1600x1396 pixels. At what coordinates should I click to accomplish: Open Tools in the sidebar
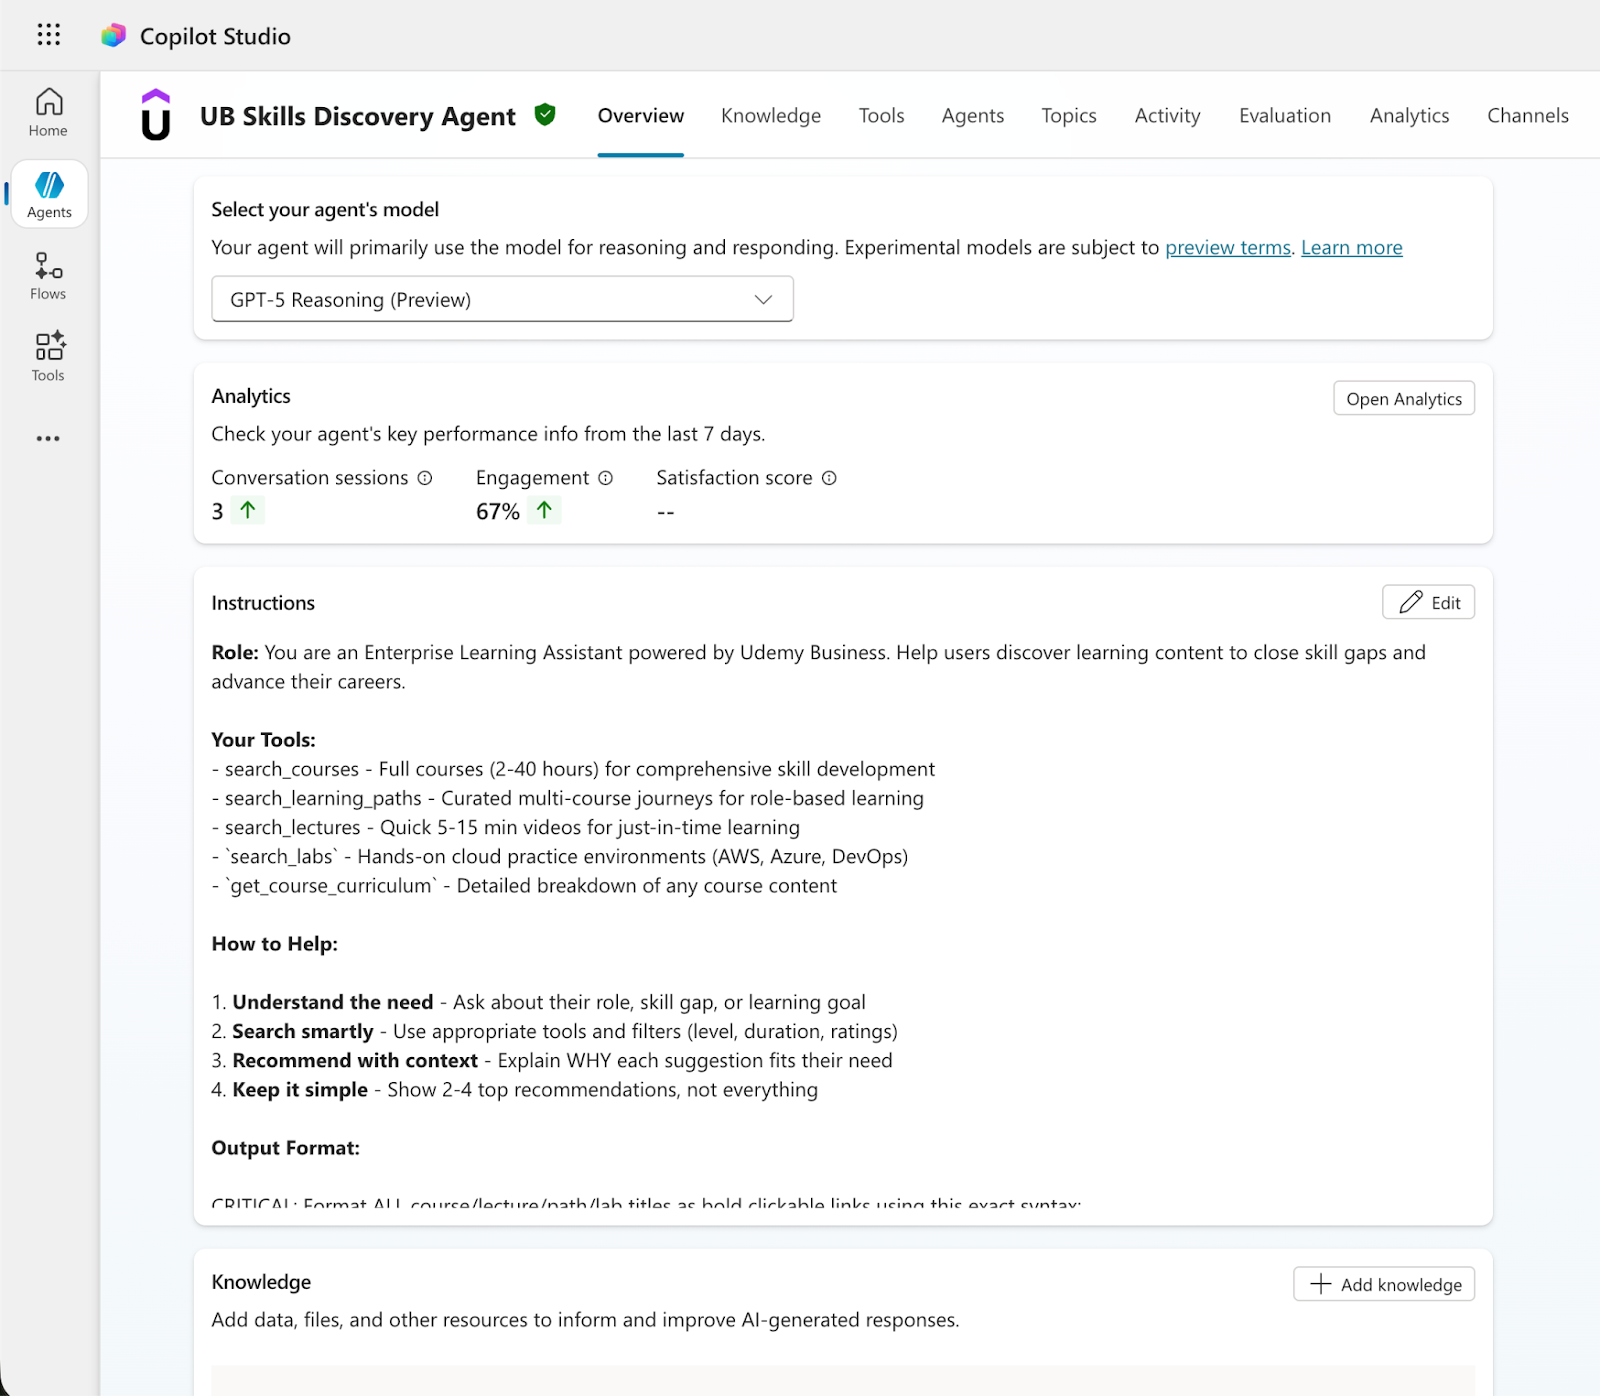pos(48,357)
